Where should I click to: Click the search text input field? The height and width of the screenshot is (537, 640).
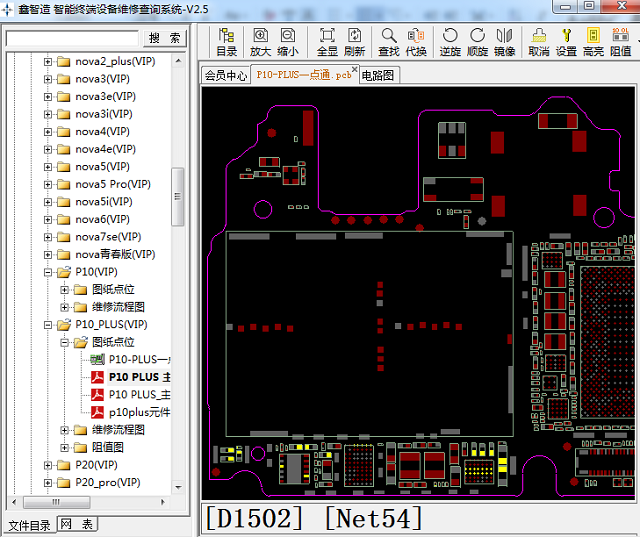73,38
